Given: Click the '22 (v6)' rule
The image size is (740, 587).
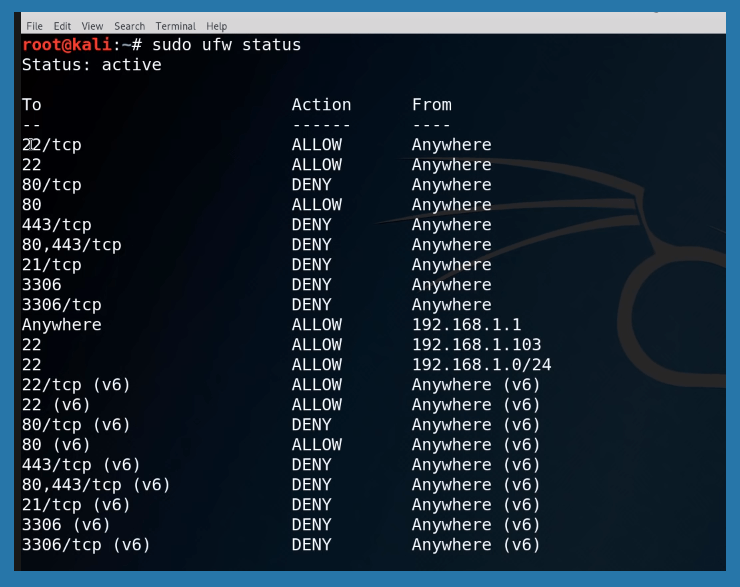Looking at the screenshot, I should tap(56, 405).
